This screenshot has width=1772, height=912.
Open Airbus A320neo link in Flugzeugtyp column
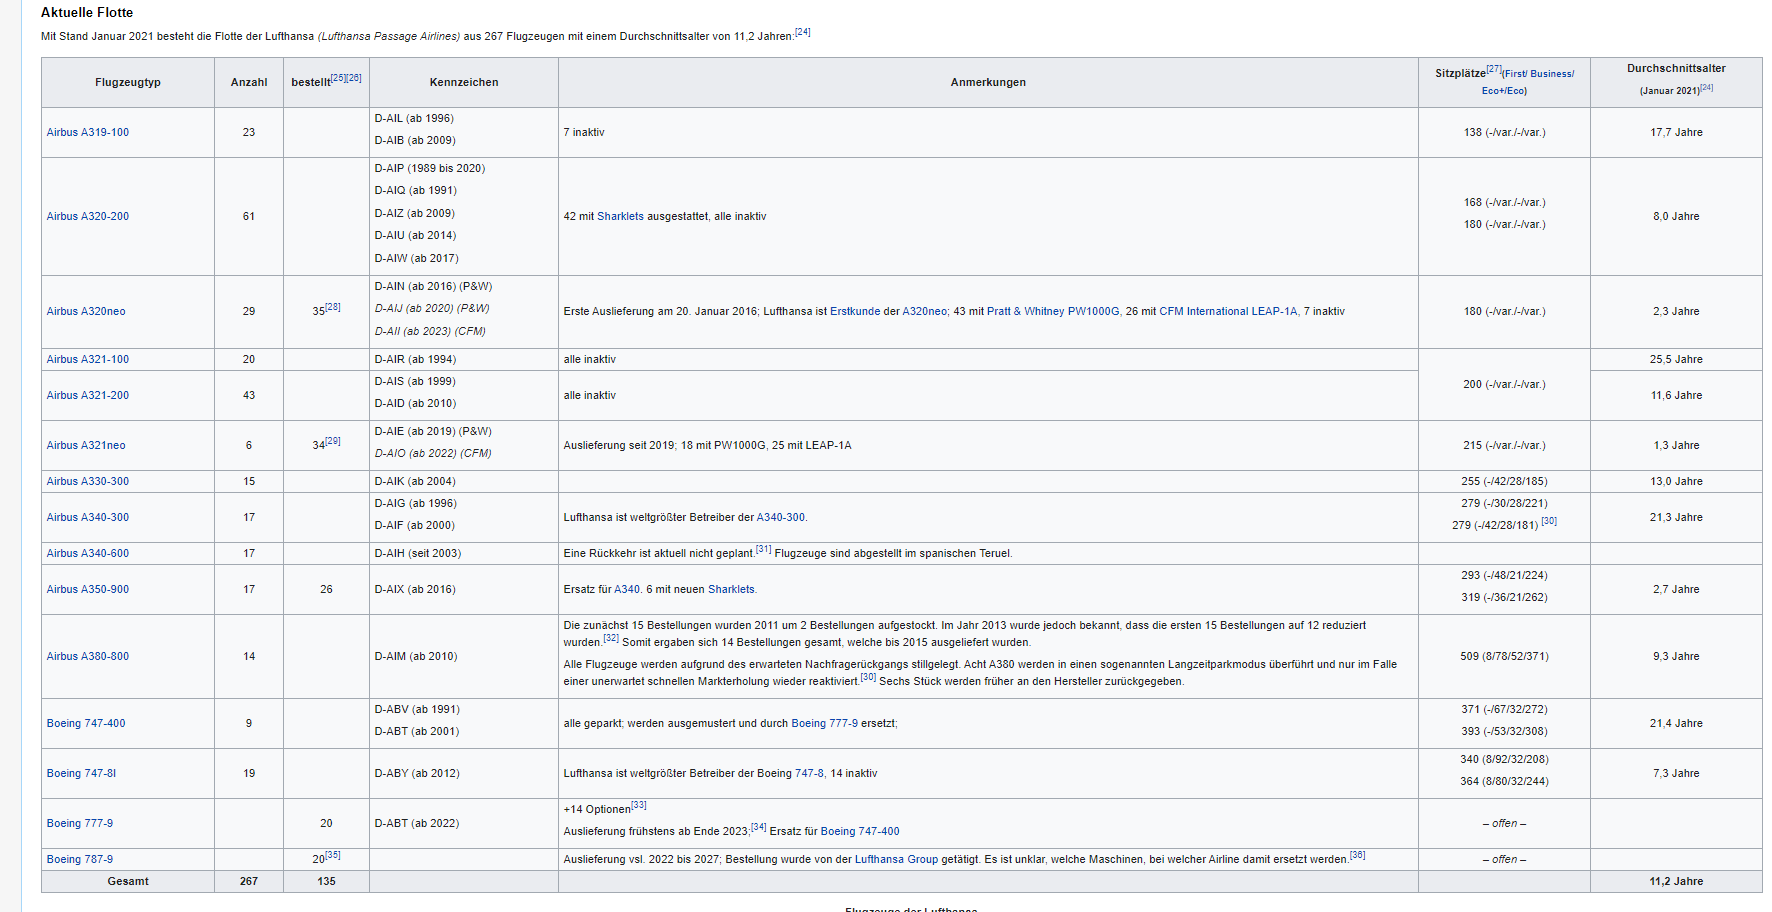(x=86, y=311)
